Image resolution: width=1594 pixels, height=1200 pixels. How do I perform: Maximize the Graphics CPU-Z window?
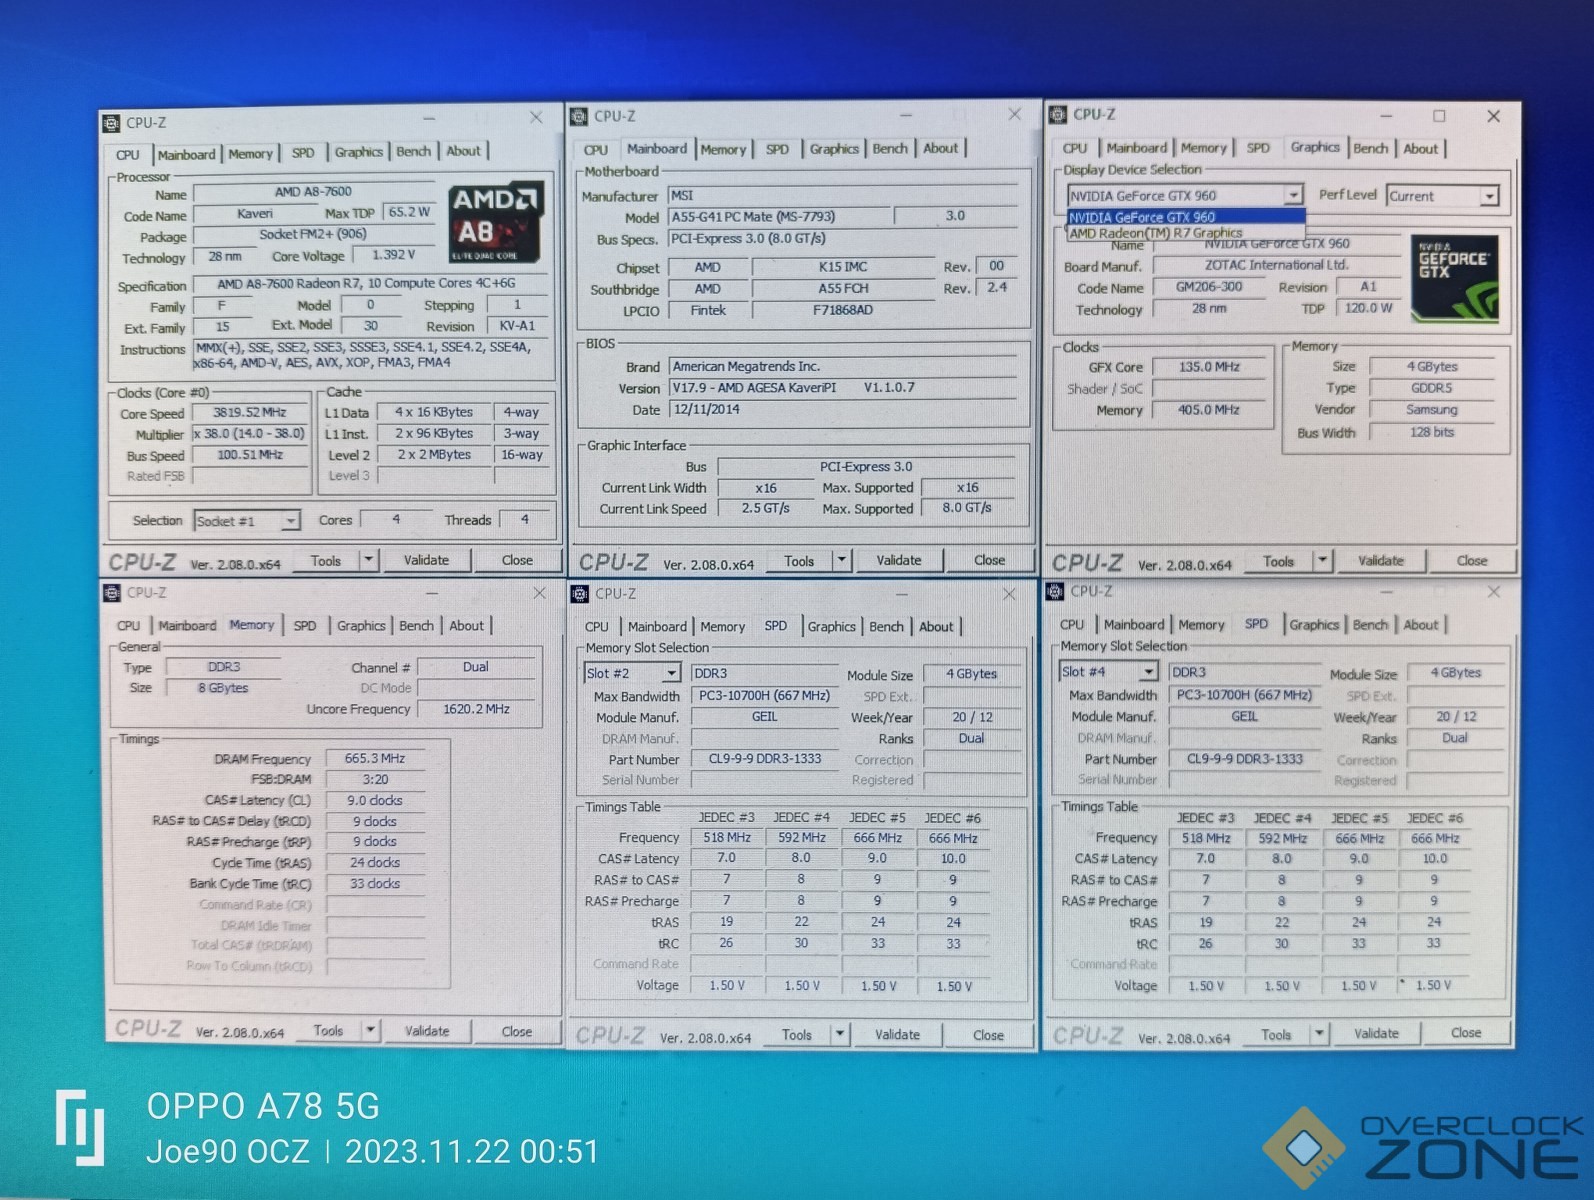[x=1439, y=116]
